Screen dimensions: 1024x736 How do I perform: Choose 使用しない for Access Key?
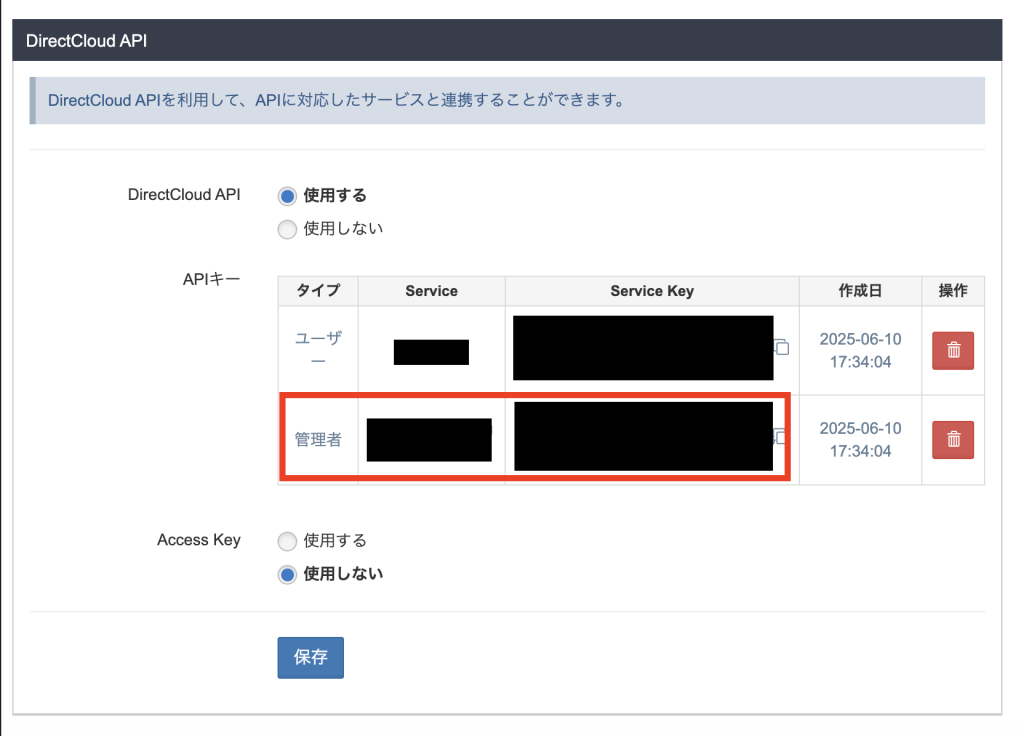pos(288,574)
